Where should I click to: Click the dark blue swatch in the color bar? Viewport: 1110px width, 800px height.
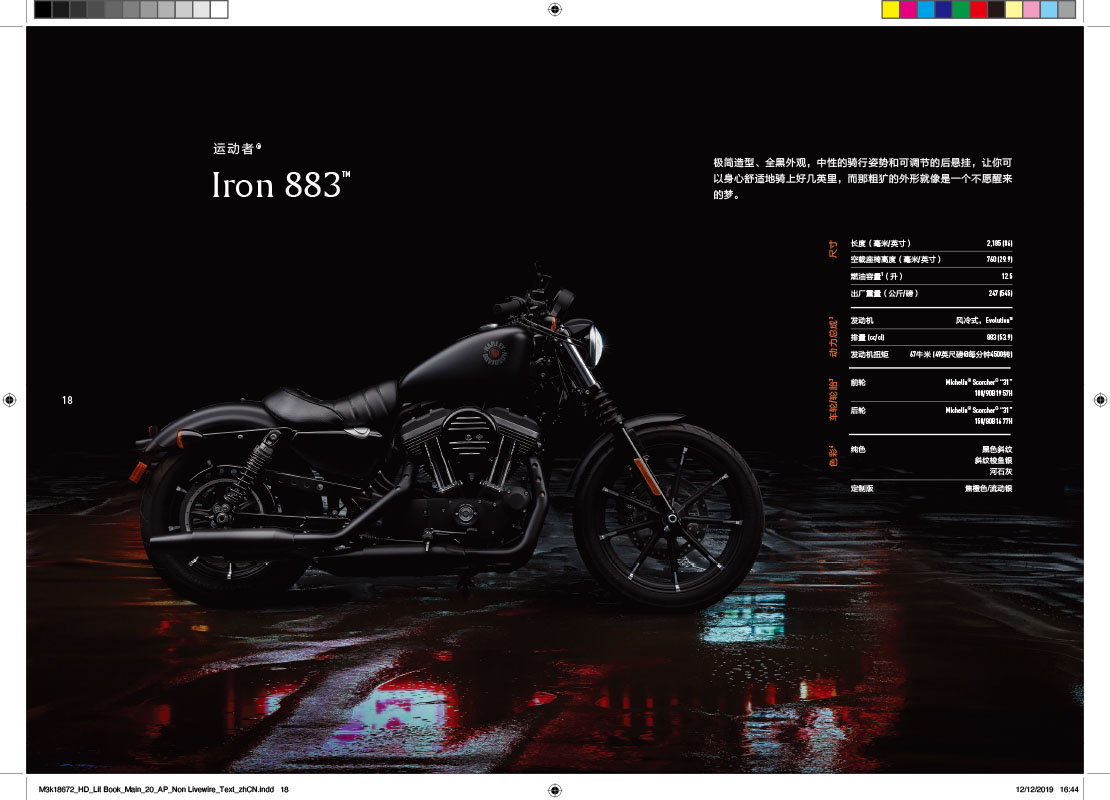coord(944,9)
